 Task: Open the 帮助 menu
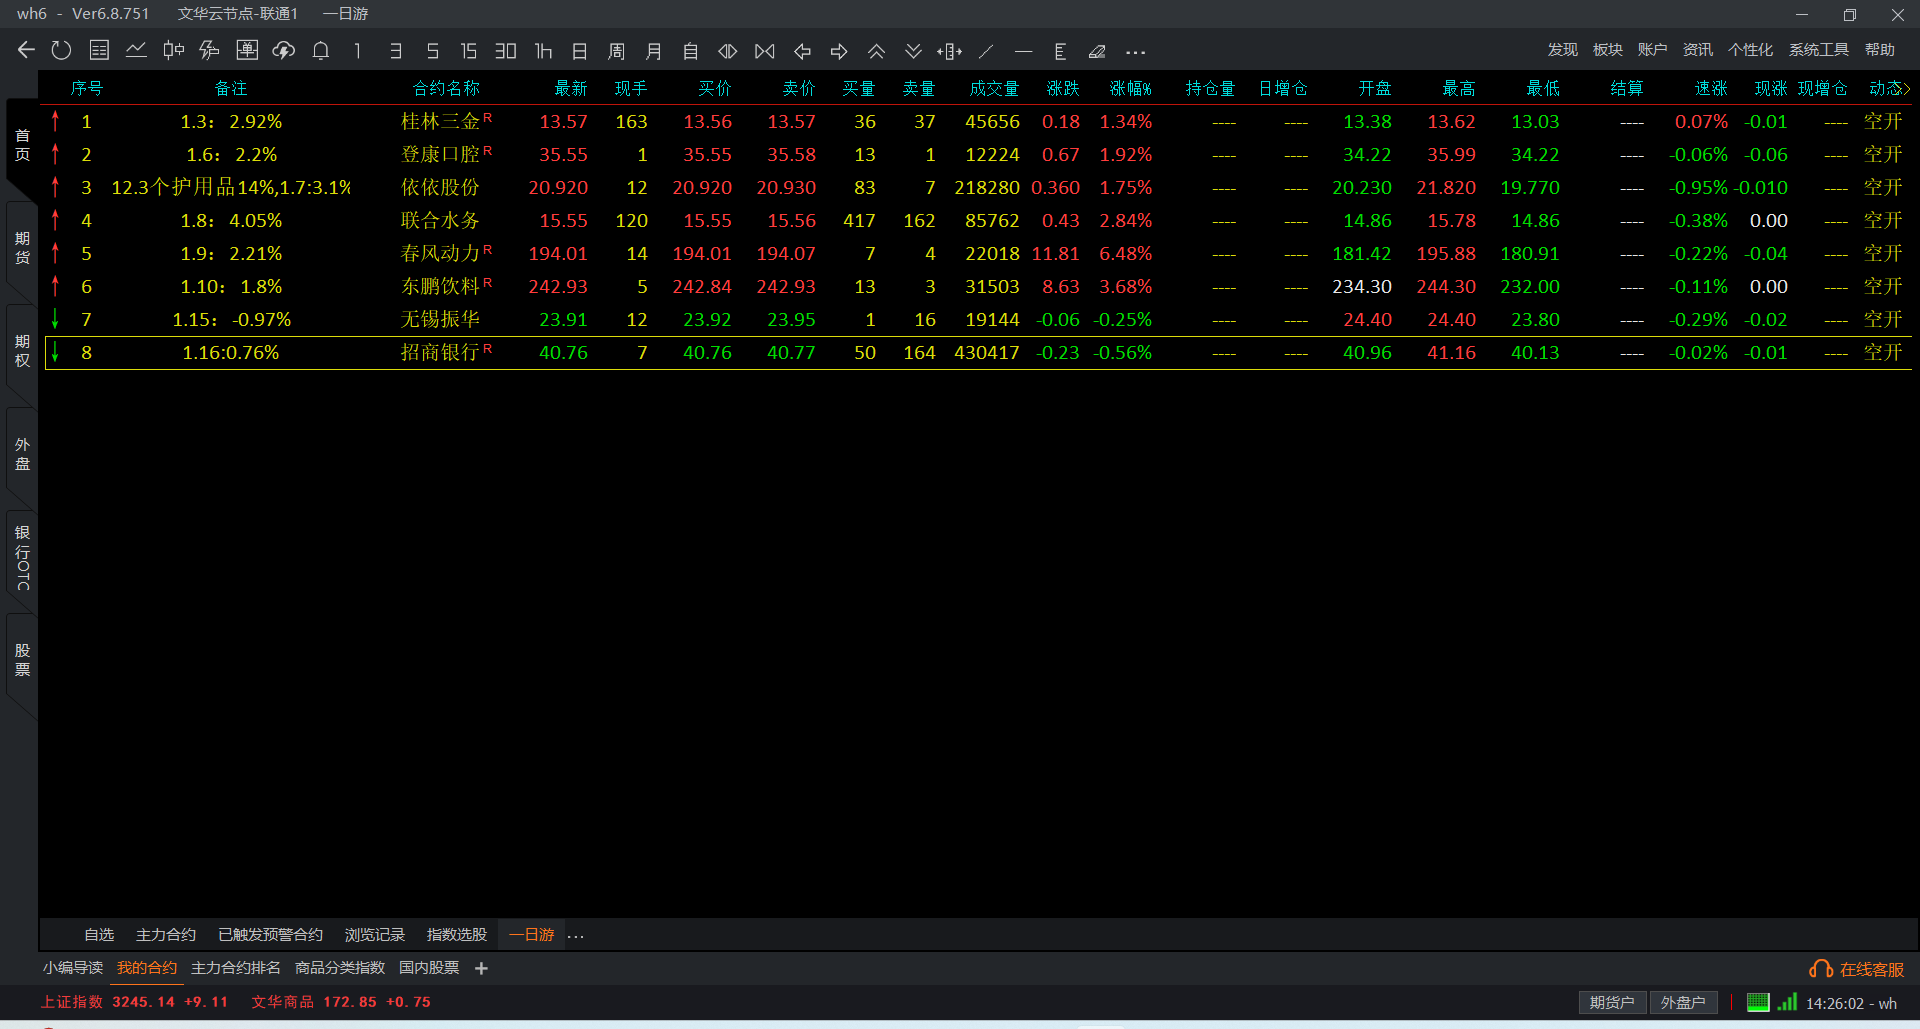pyautogui.click(x=1879, y=50)
